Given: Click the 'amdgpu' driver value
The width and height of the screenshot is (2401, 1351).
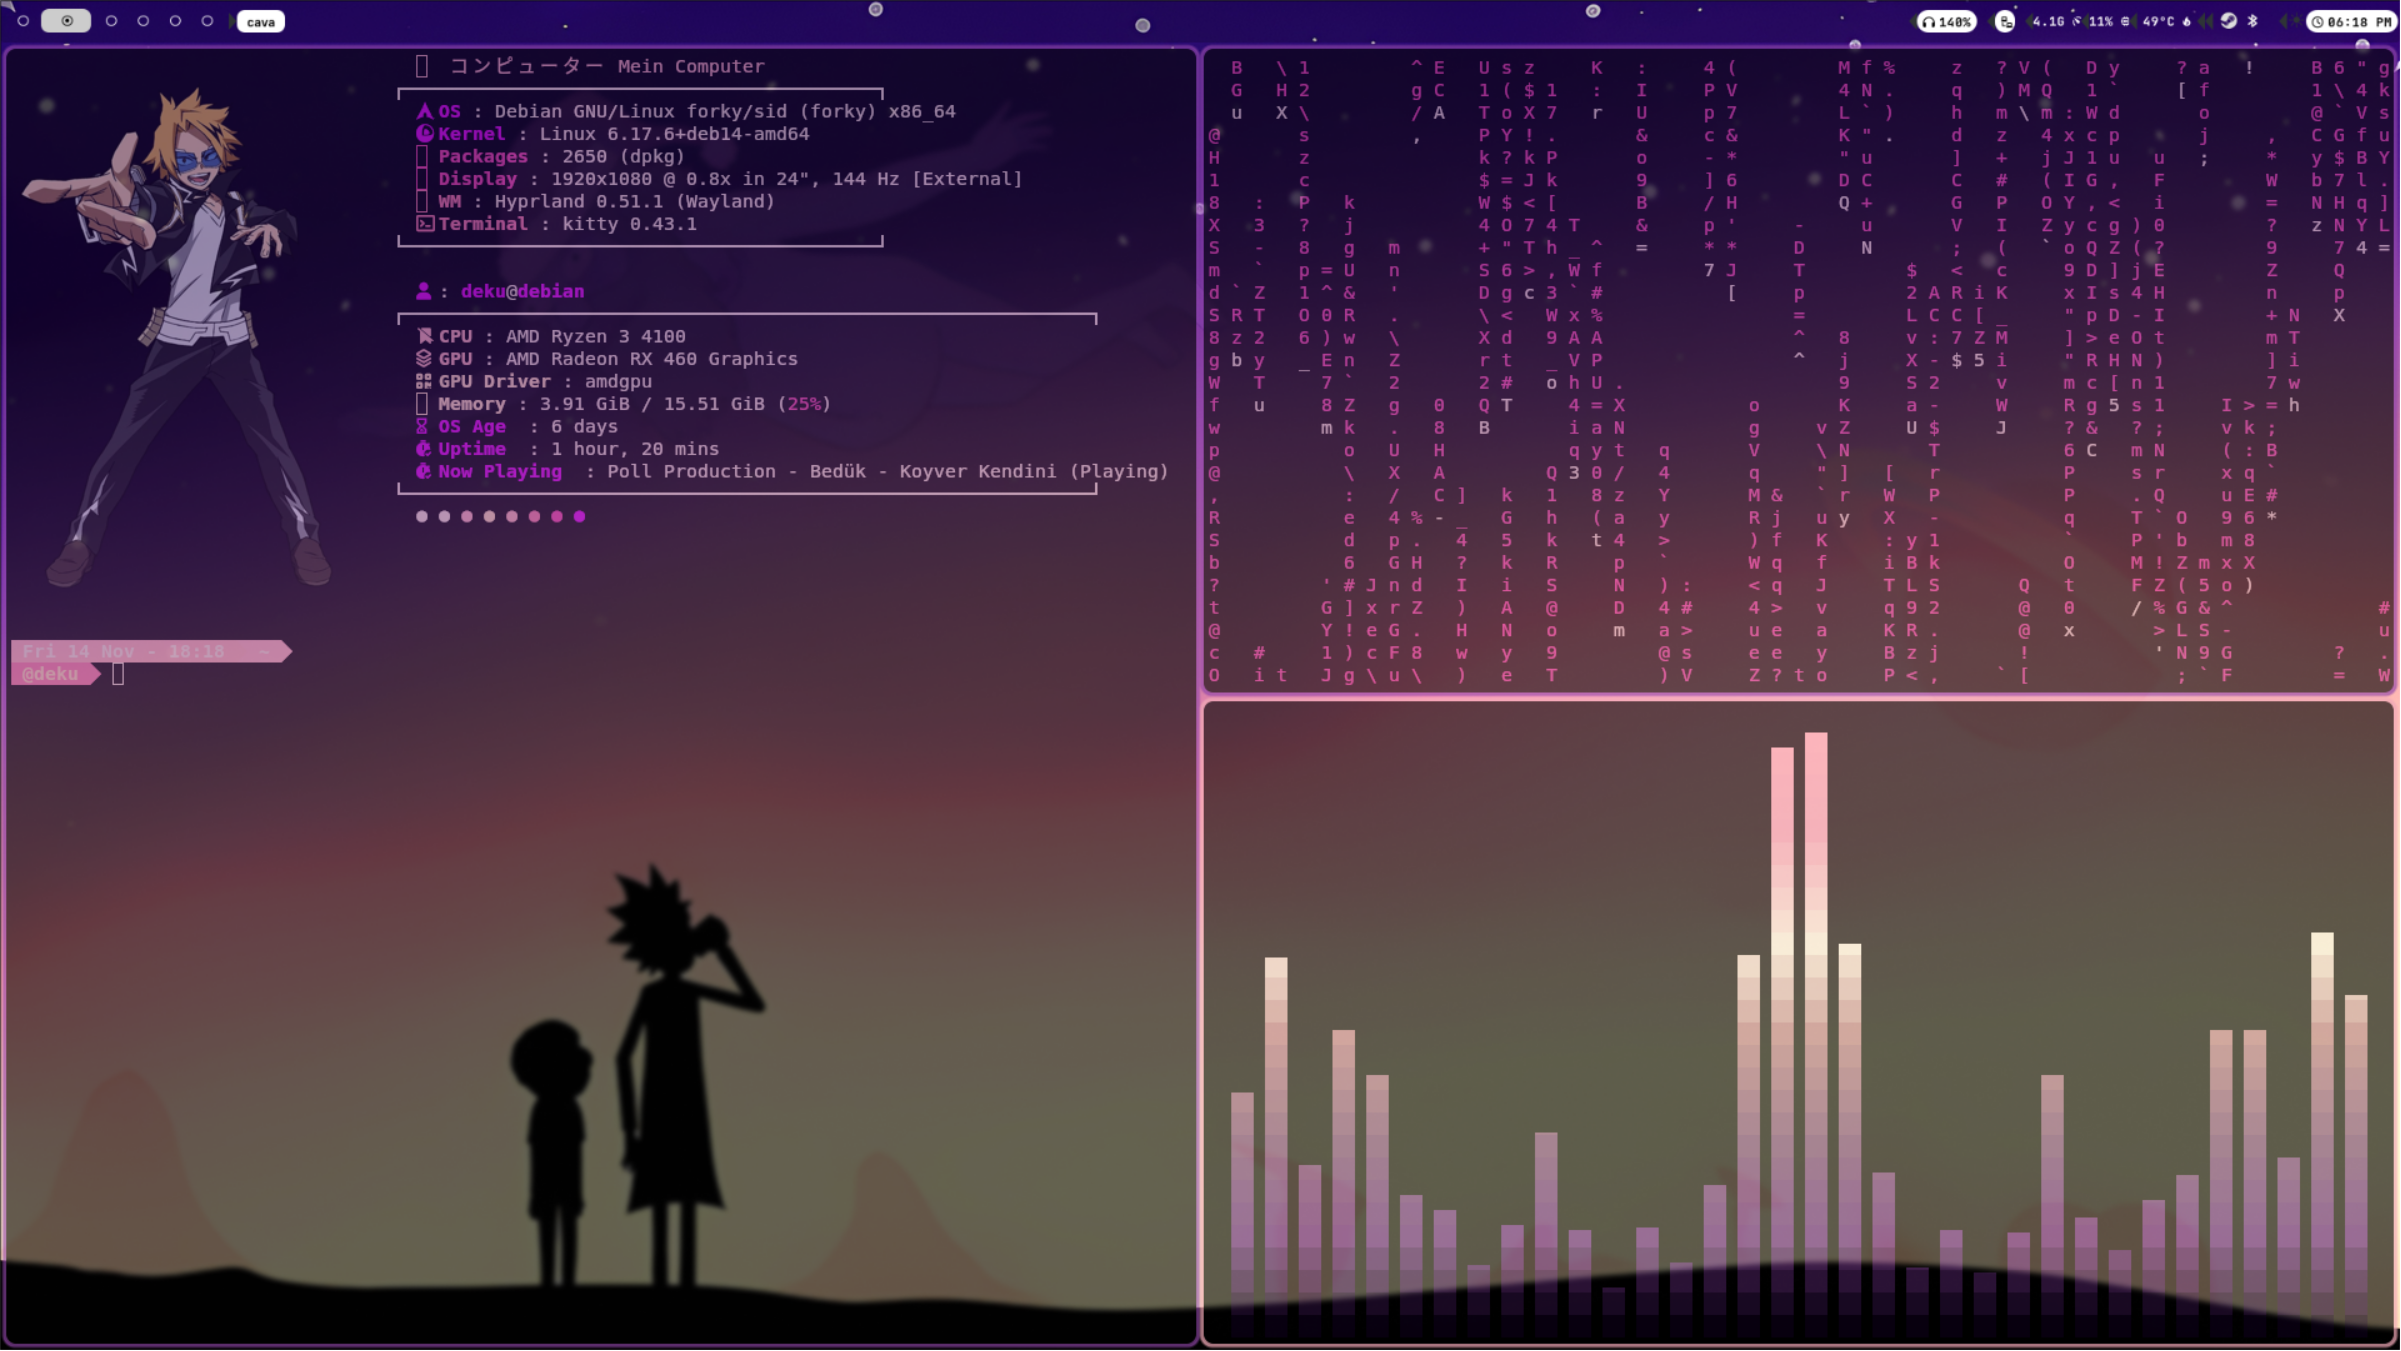Looking at the screenshot, I should (x=618, y=381).
